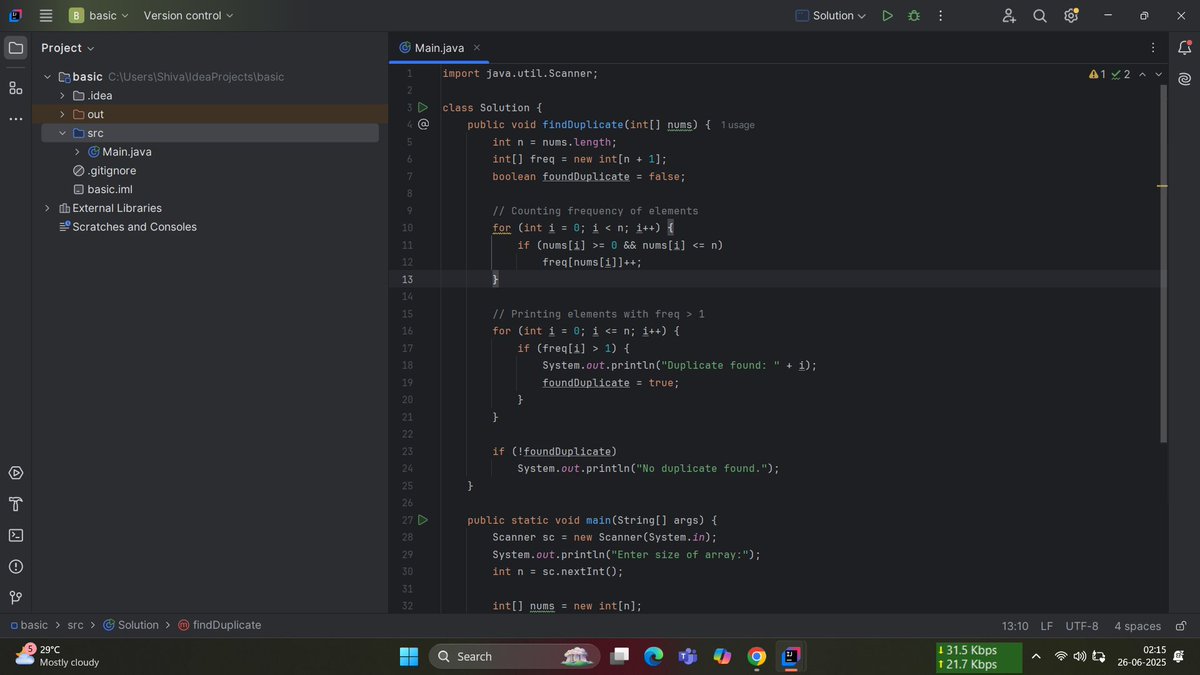Go to previous highlighted problem arrow
The height and width of the screenshot is (675, 1200).
coord(1143,74)
